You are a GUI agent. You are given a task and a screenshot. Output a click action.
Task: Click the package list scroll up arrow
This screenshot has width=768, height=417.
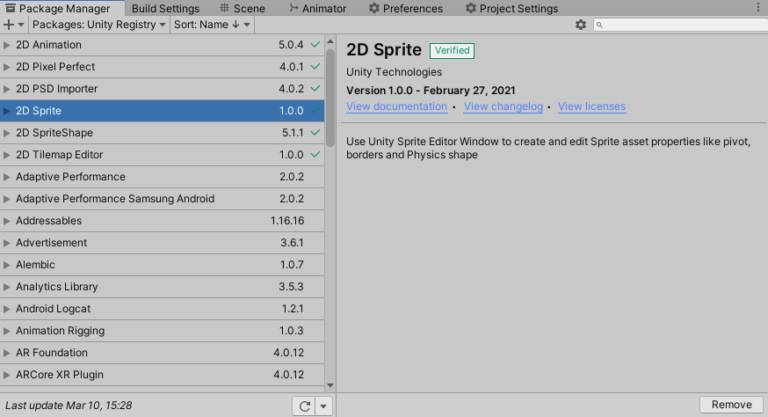click(330, 42)
